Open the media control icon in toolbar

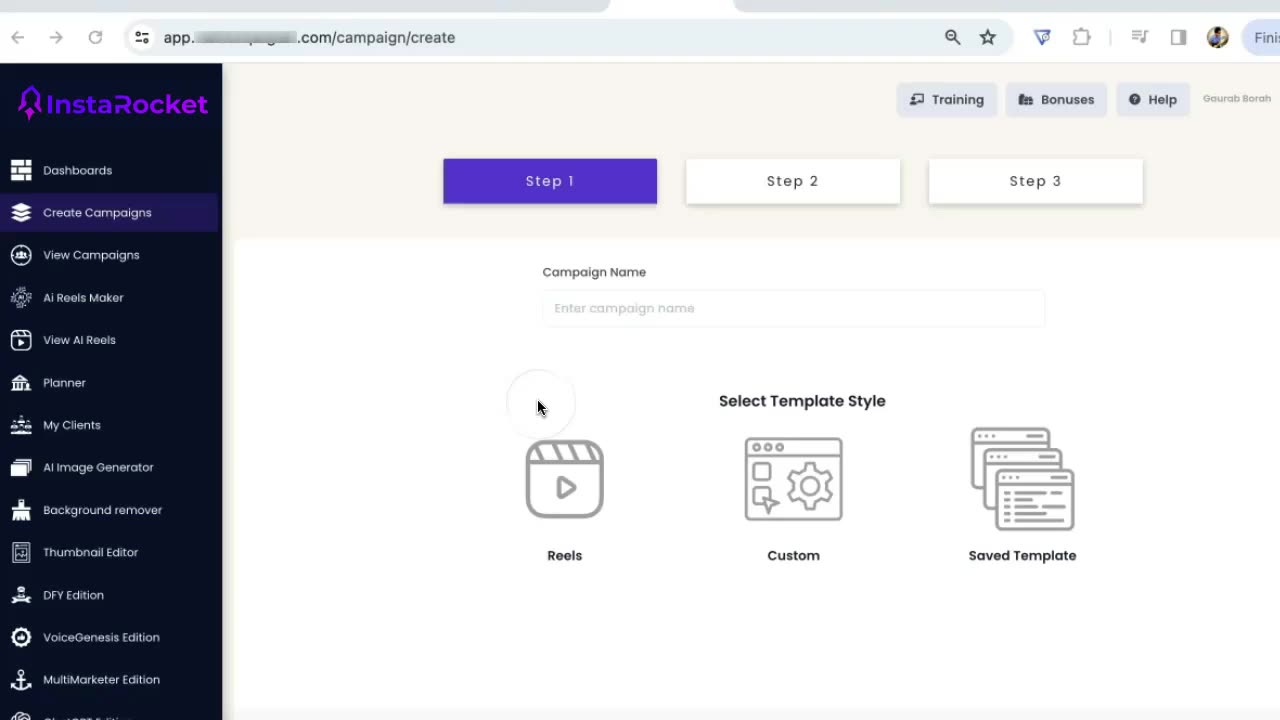(1139, 37)
